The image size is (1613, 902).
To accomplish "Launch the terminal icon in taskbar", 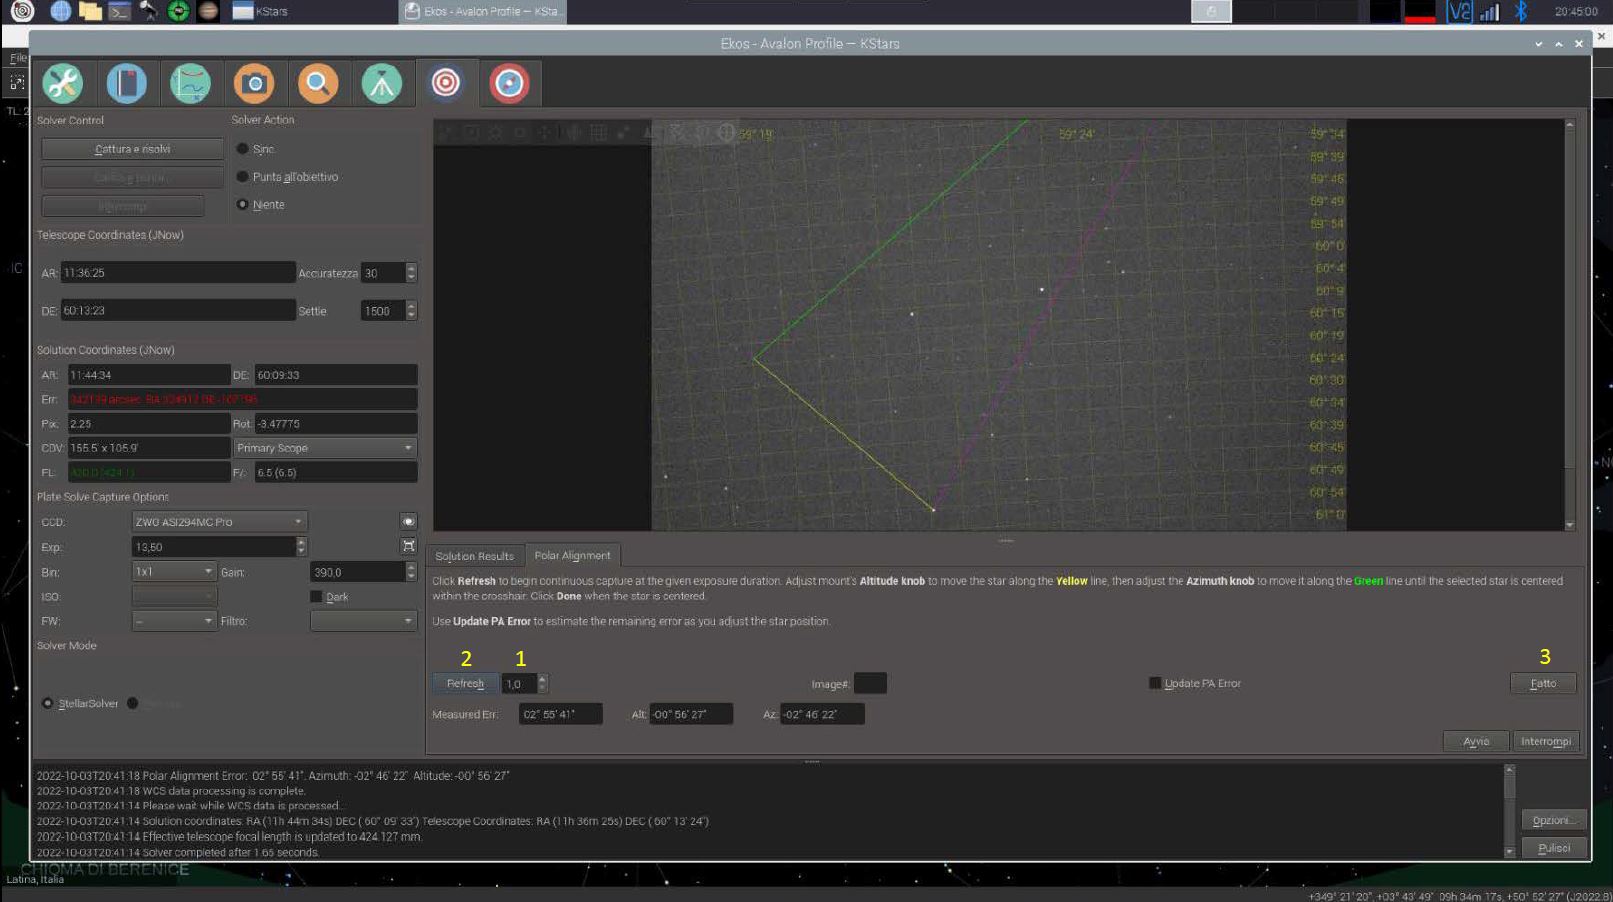I will tap(119, 11).
